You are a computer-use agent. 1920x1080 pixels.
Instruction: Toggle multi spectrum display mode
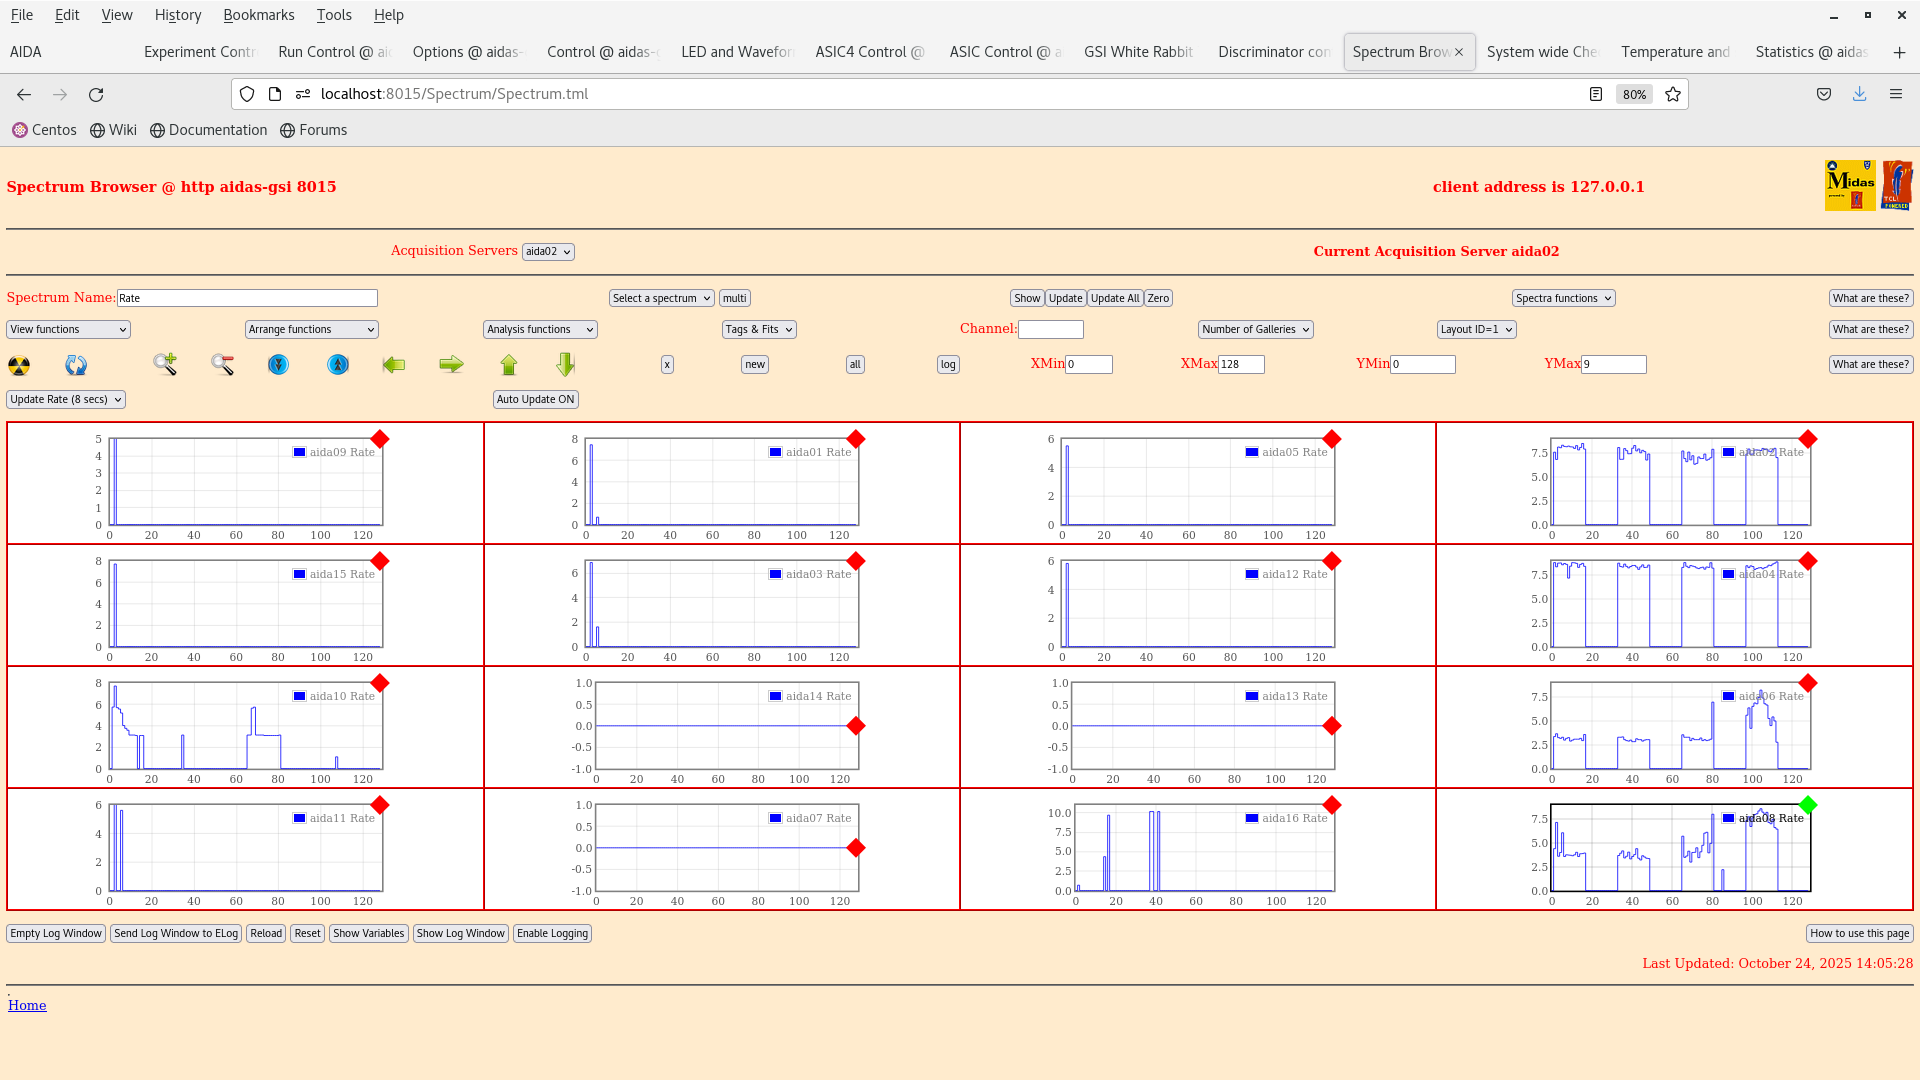734,297
